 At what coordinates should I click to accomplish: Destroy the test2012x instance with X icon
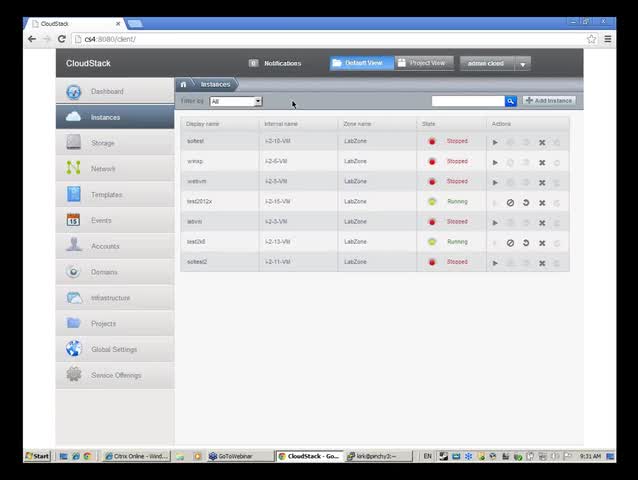click(x=542, y=203)
